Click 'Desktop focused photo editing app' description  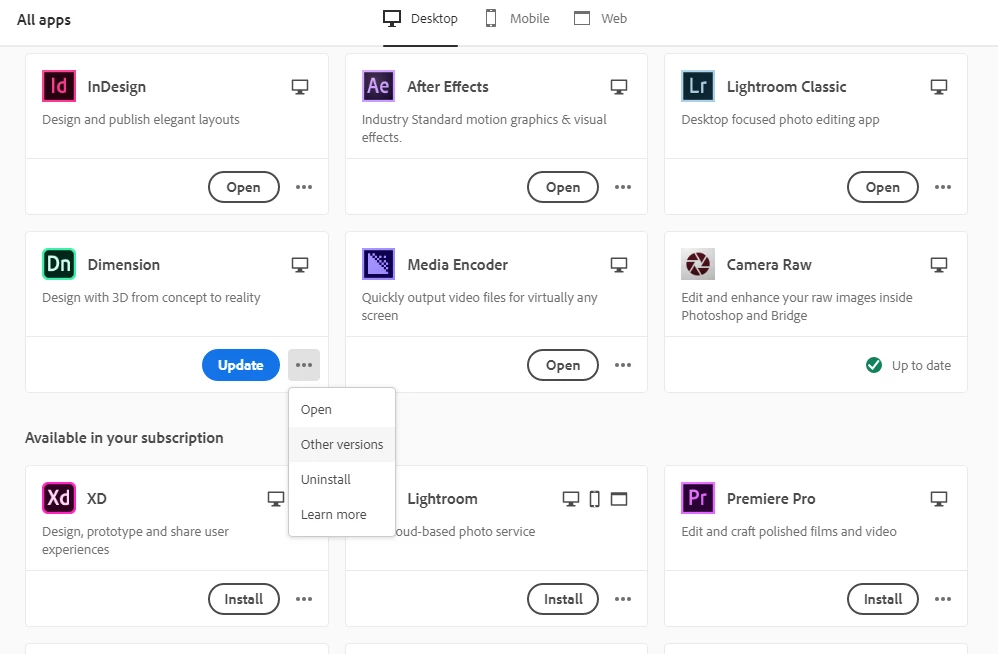[x=780, y=120]
